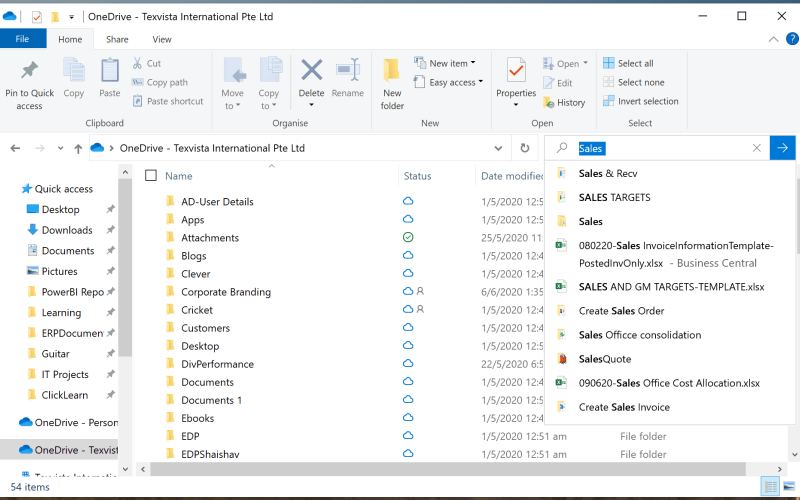Open SALES AND GM TARGETS-TEMPLATE.xlsx suggestion

click(669, 287)
